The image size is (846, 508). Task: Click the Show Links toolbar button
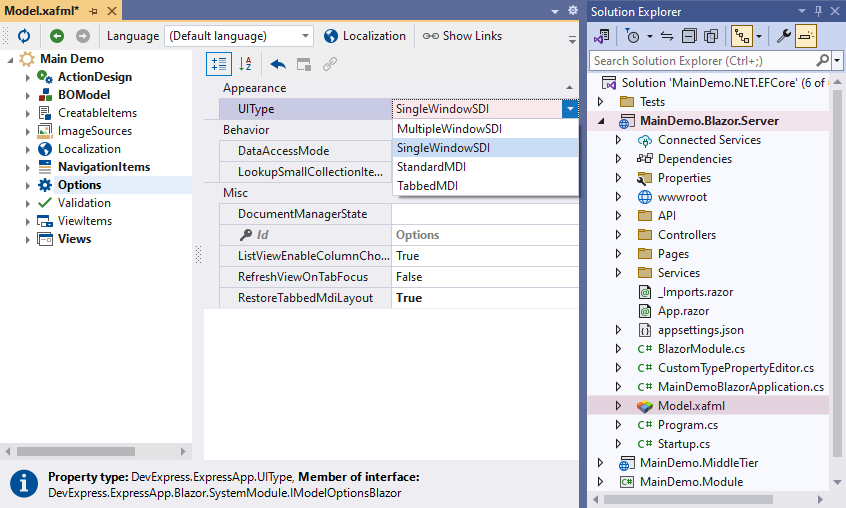point(462,36)
